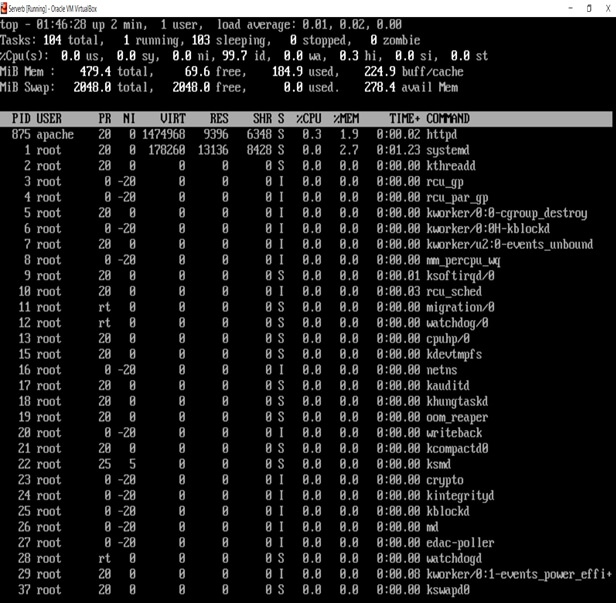This screenshot has height=603, width=616.
Task: Click the apache user name
Action: click(55, 135)
